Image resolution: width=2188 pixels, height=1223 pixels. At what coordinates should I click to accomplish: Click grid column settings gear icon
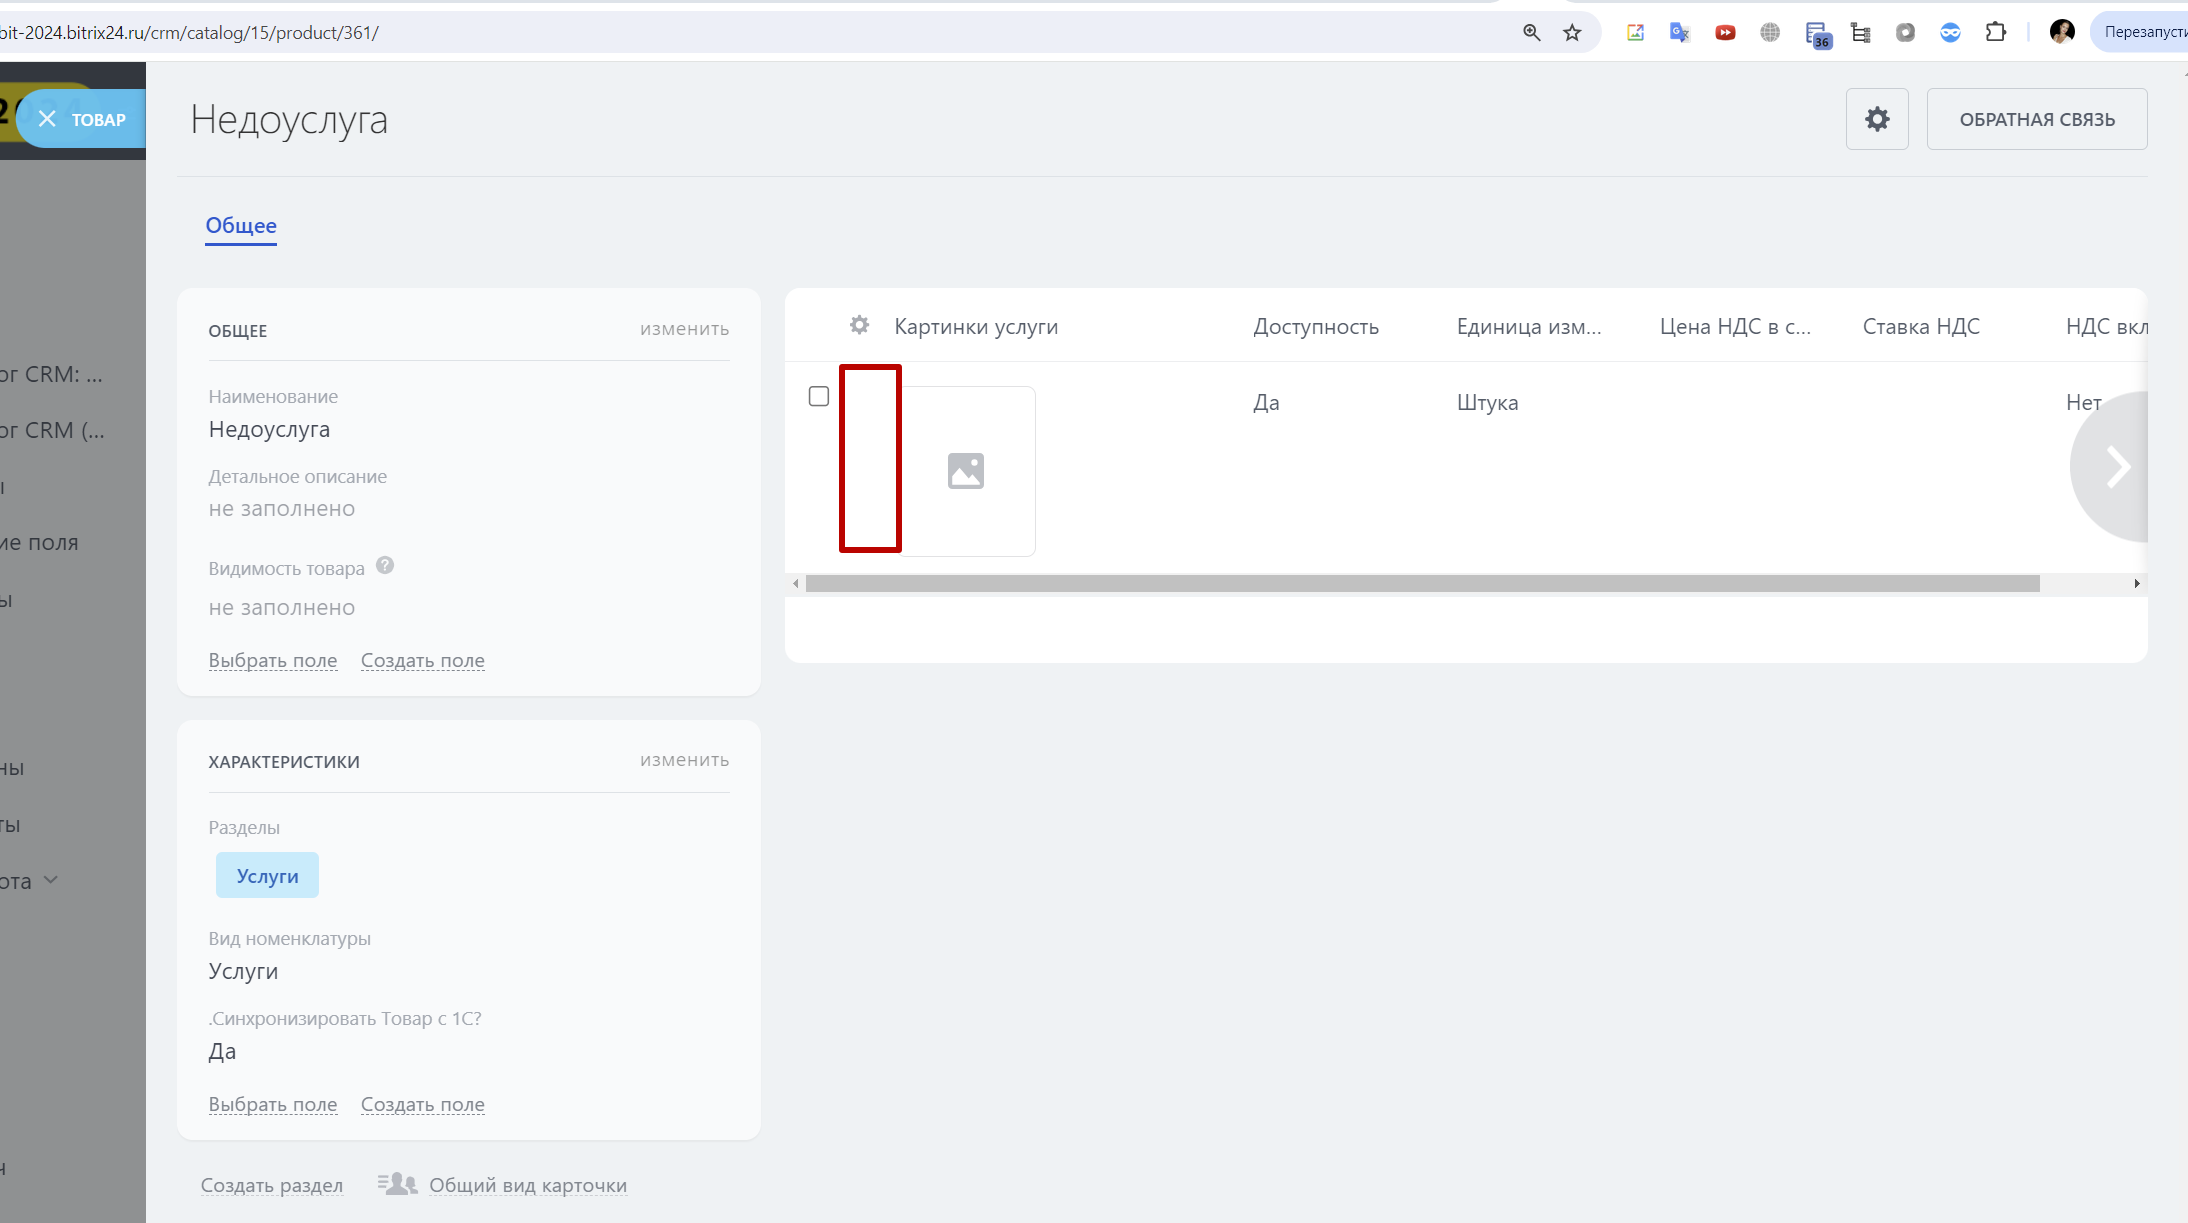pyautogui.click(x=859, y=326)
